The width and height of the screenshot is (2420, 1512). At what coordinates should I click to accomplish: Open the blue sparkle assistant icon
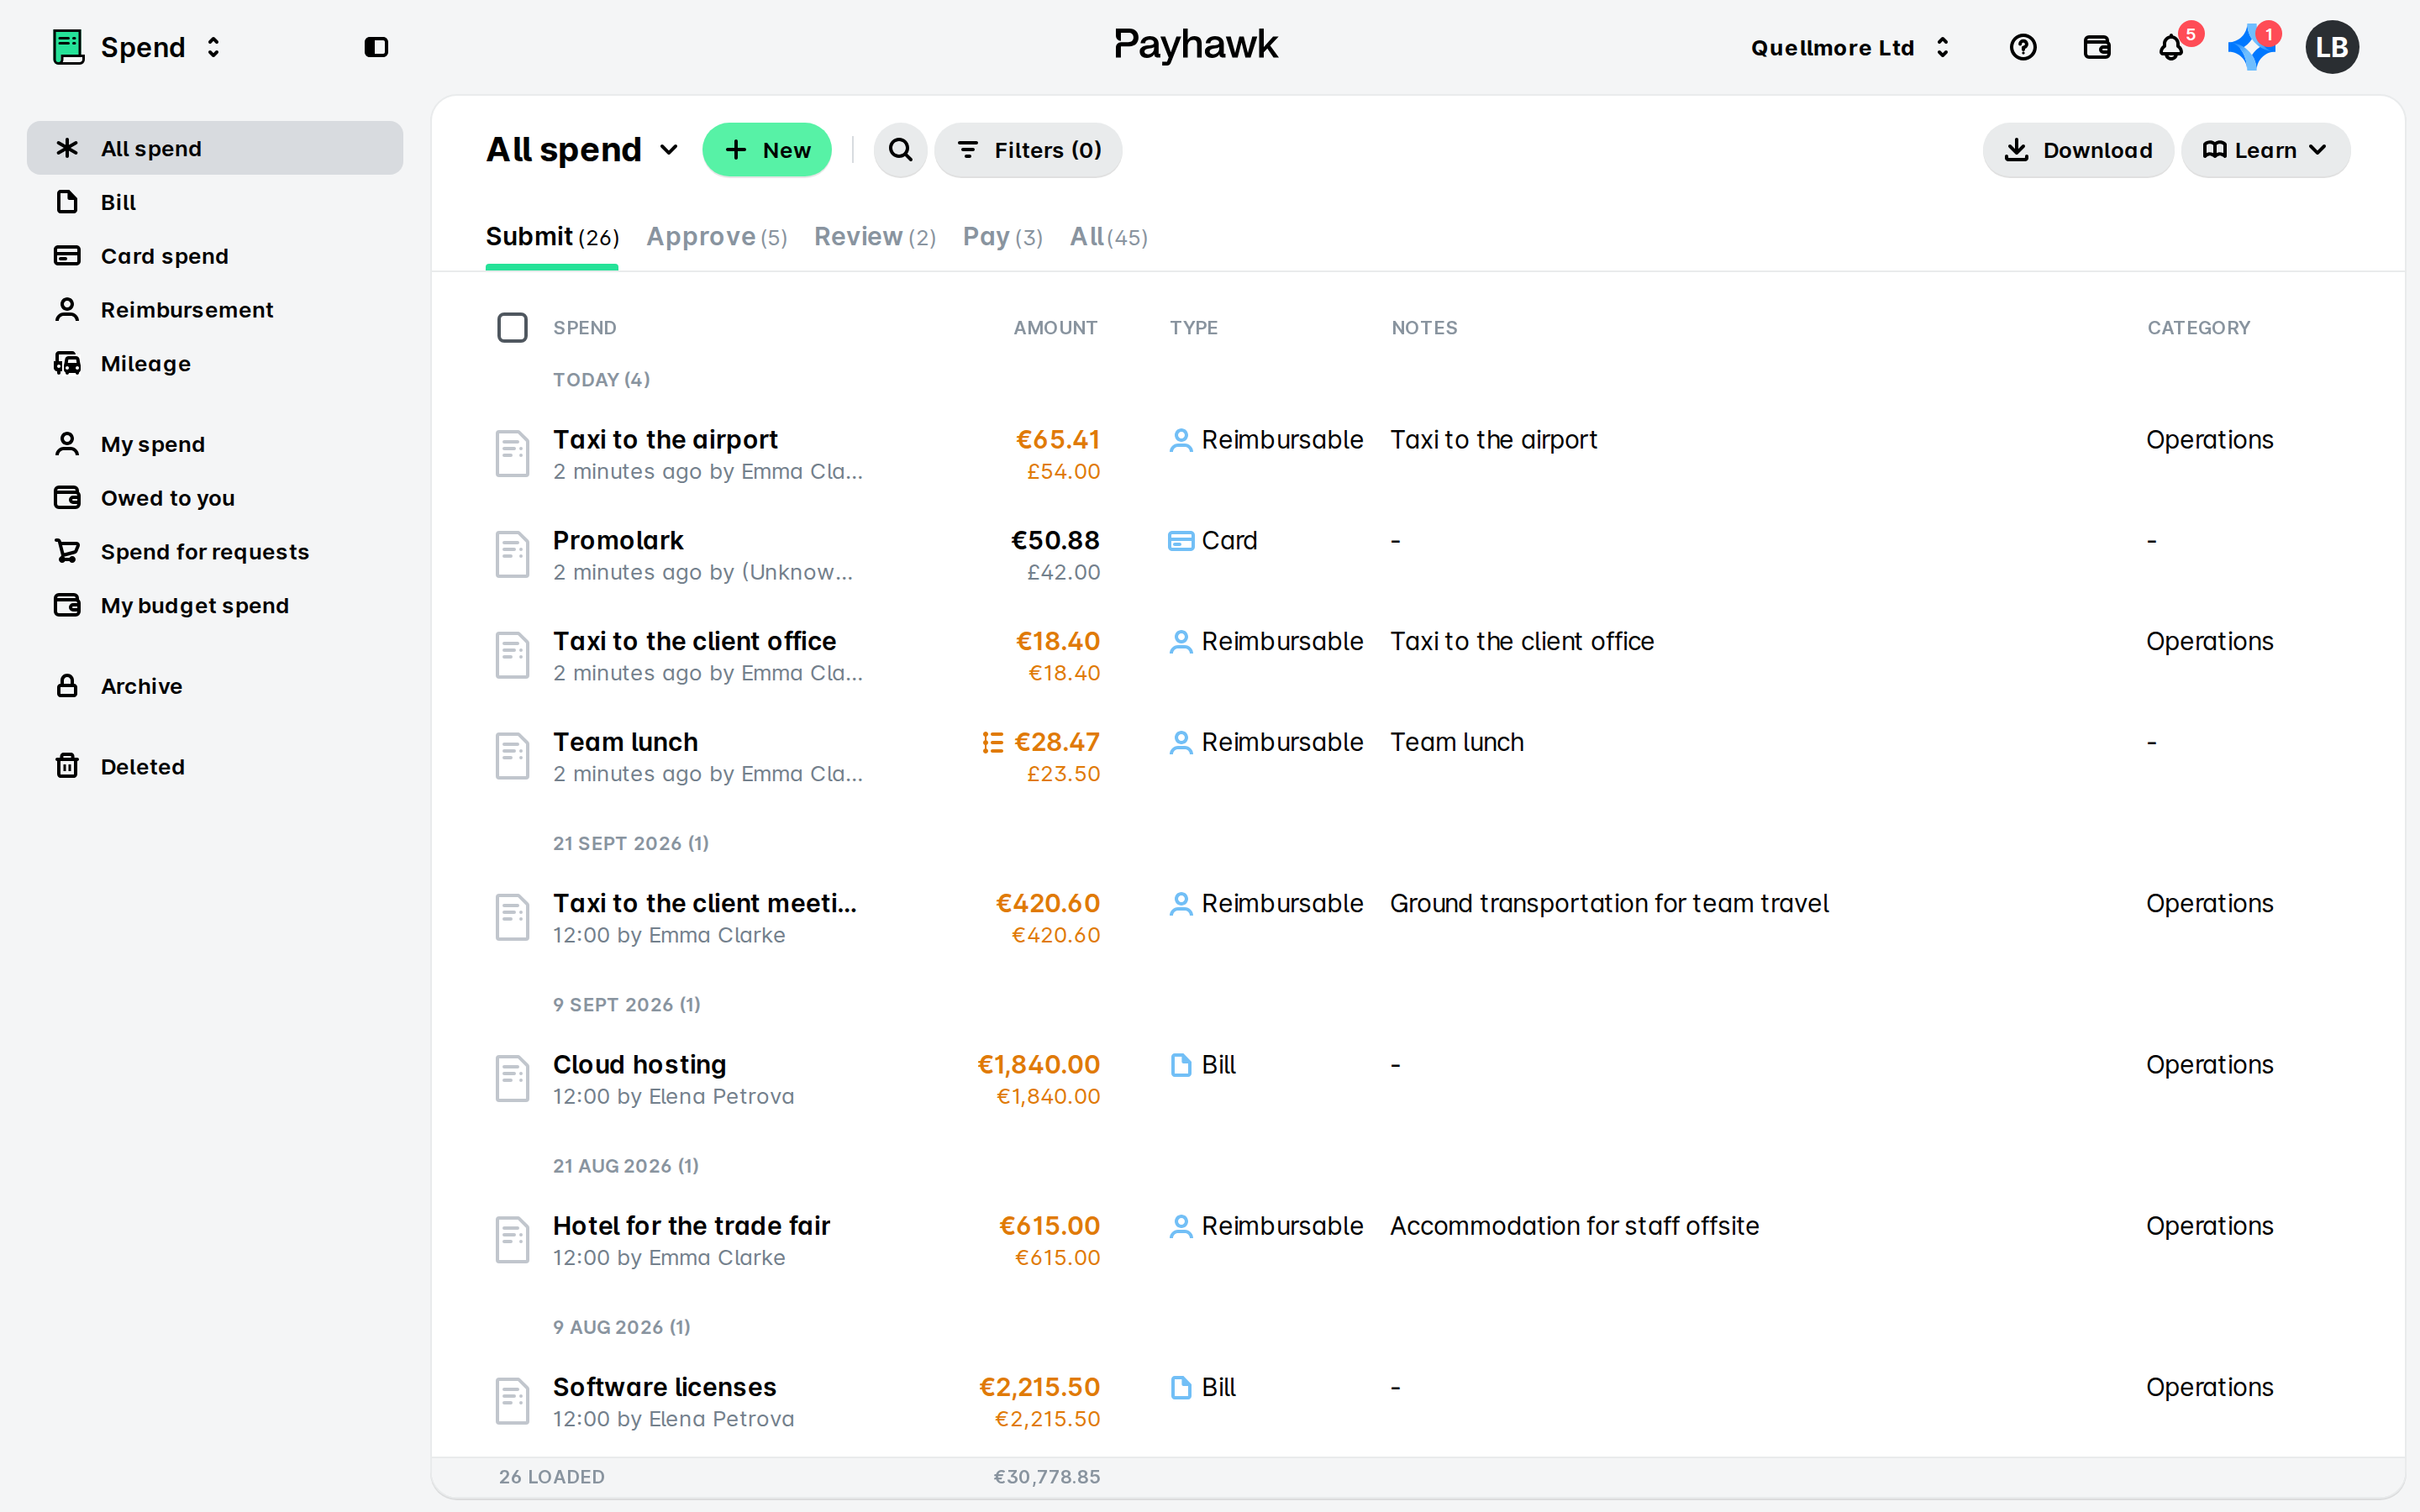(x=2250, y=47)
